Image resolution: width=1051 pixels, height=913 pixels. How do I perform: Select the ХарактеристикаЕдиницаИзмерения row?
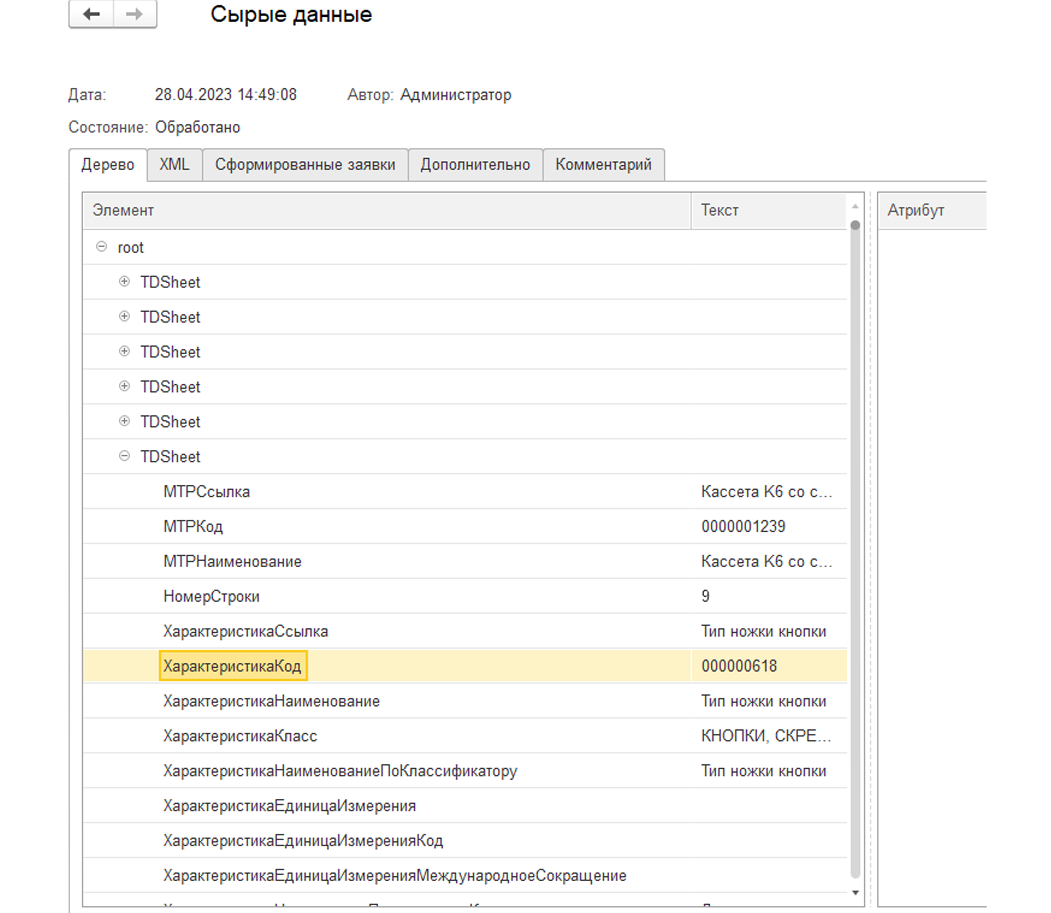click(x=465, y=805)
